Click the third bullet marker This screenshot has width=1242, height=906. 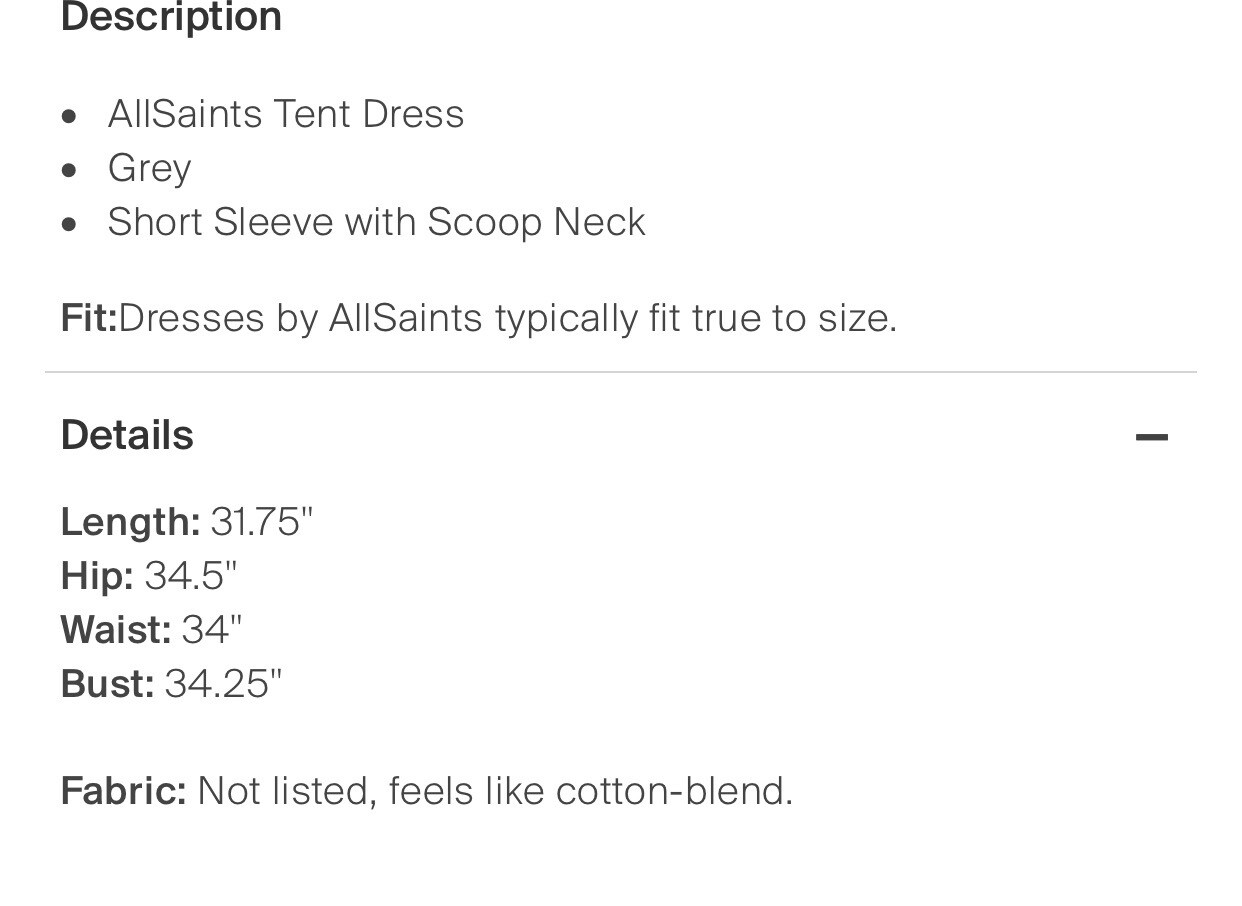pos(71,224)
